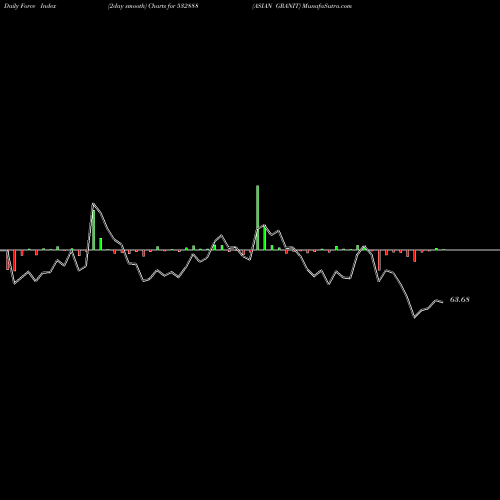500x500 pixels.
Task: Click the 63.68 last value label
Action: coord(460,299)
